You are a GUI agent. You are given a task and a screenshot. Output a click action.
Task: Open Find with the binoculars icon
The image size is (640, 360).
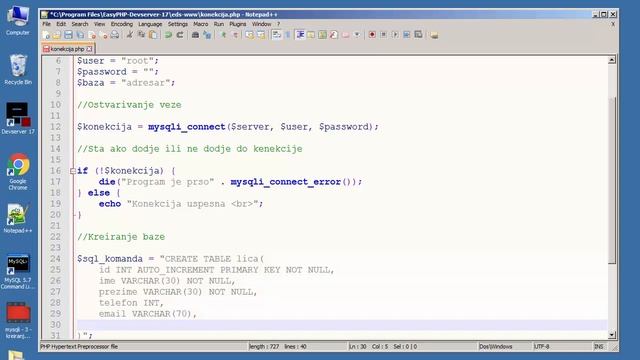[x=195, y=35]
